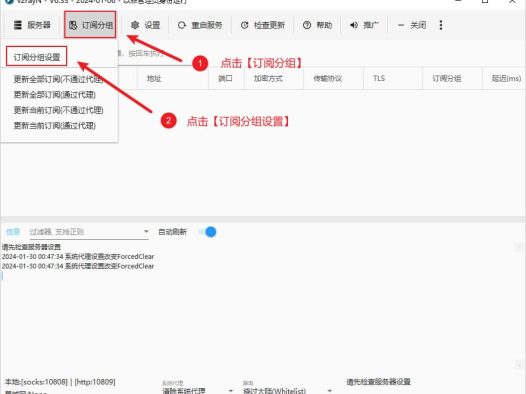Click the 推广 speaker button
Viewport: 526px width, 394px height.
click(364, 25)
